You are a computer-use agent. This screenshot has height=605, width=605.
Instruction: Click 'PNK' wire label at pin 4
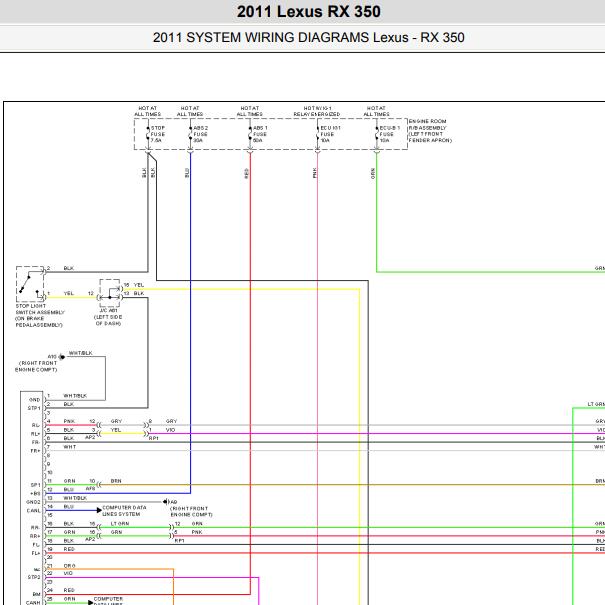(x=69, y=421)
